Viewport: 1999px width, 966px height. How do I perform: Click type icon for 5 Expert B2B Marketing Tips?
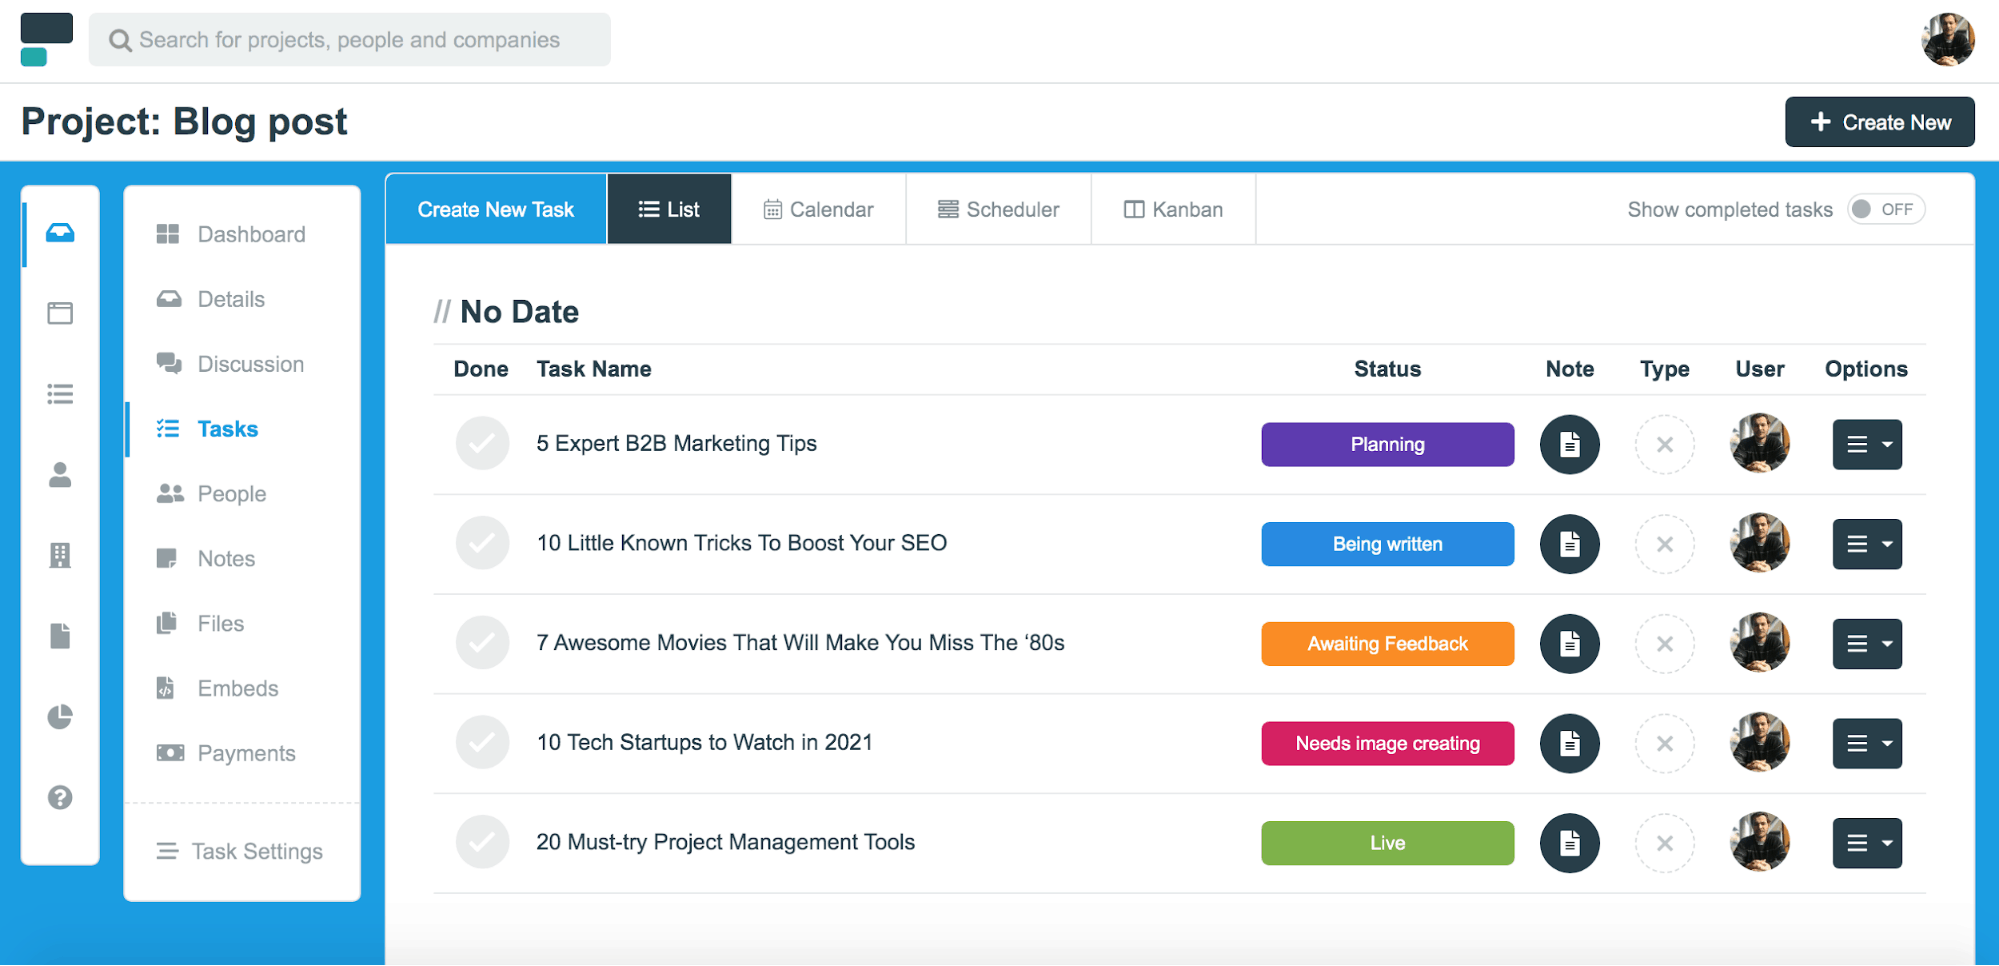click(1664, 444)
